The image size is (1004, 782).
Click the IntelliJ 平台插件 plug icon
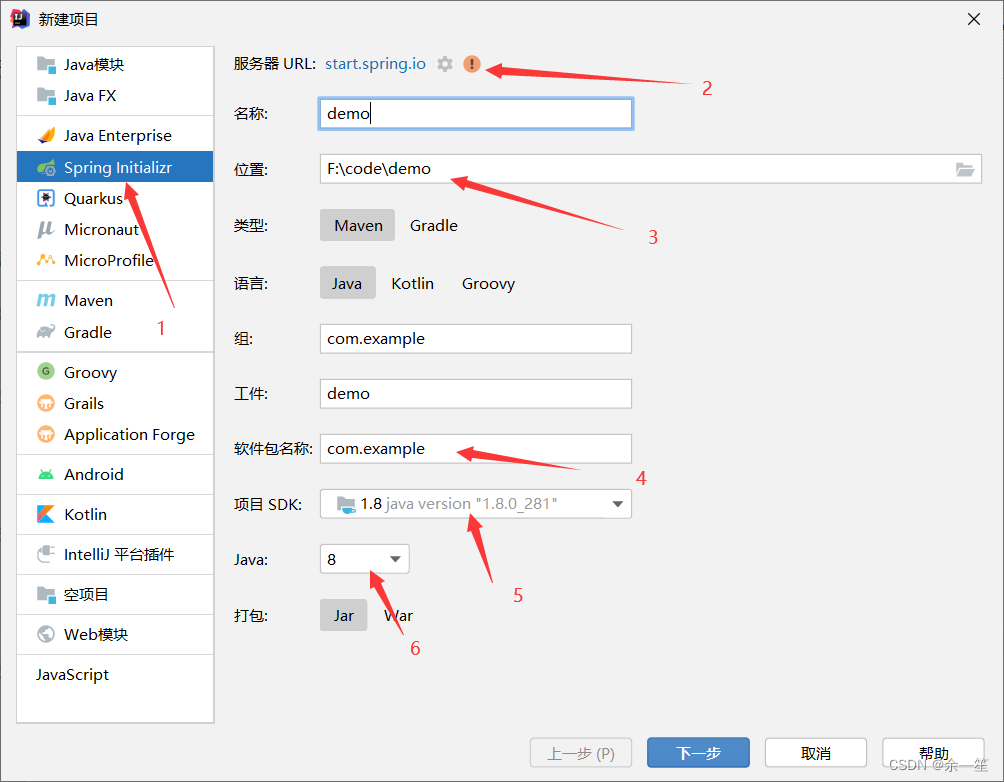(46, 554)
